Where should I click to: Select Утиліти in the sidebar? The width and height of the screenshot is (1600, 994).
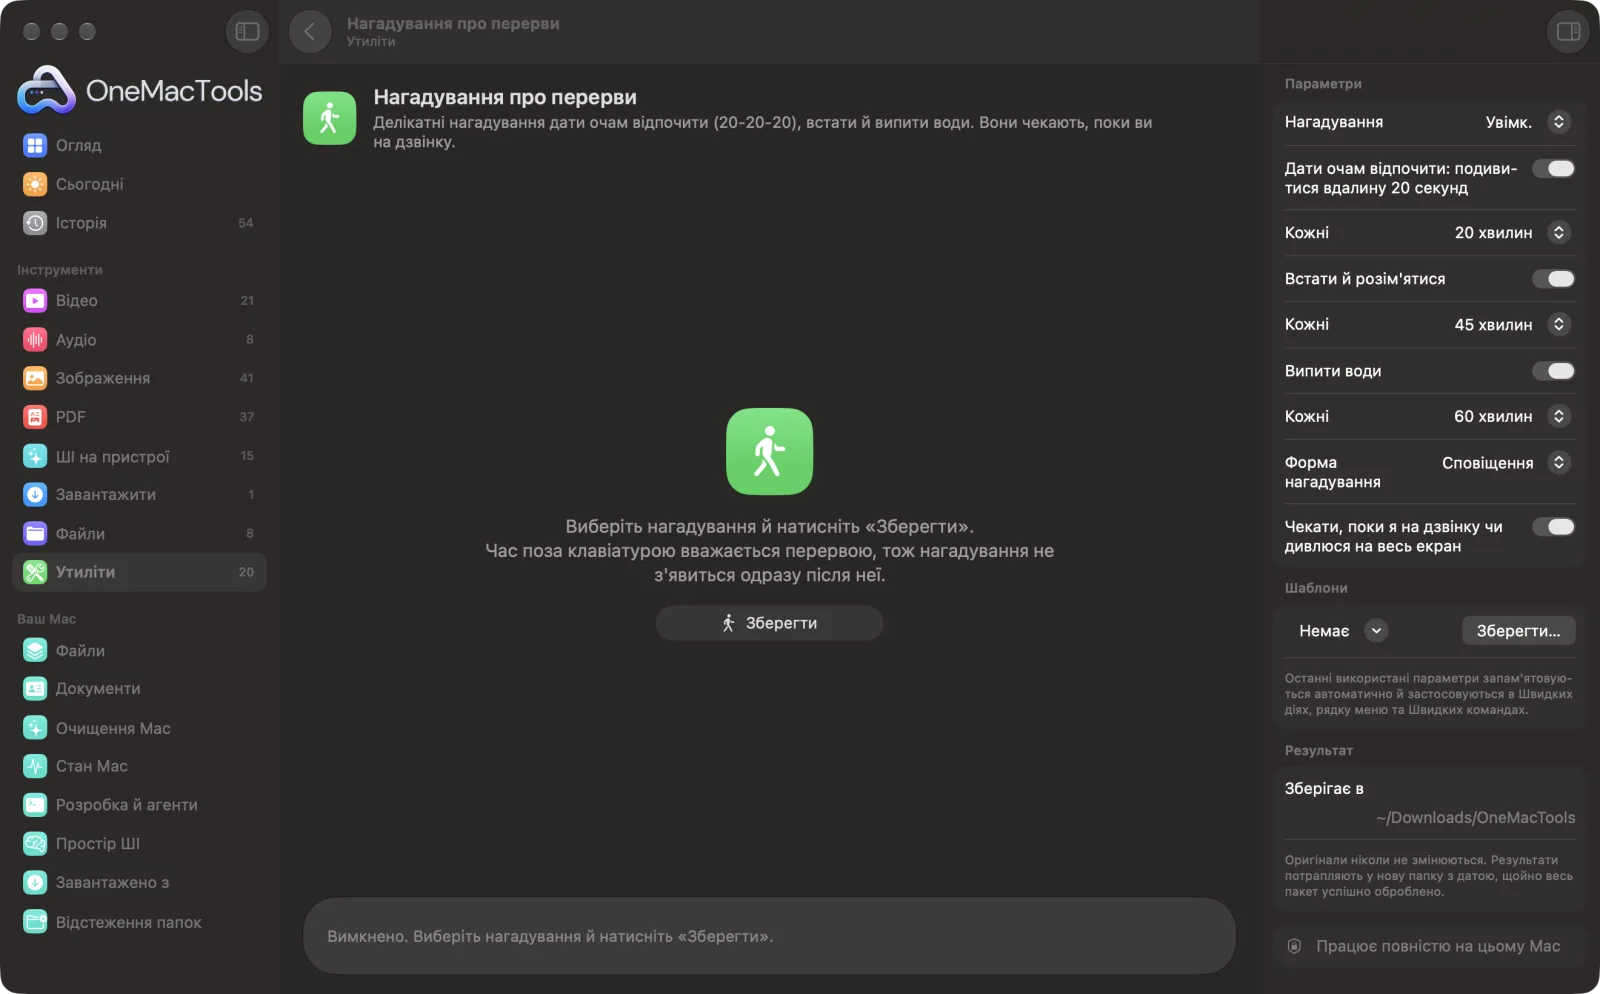point(140,572)
